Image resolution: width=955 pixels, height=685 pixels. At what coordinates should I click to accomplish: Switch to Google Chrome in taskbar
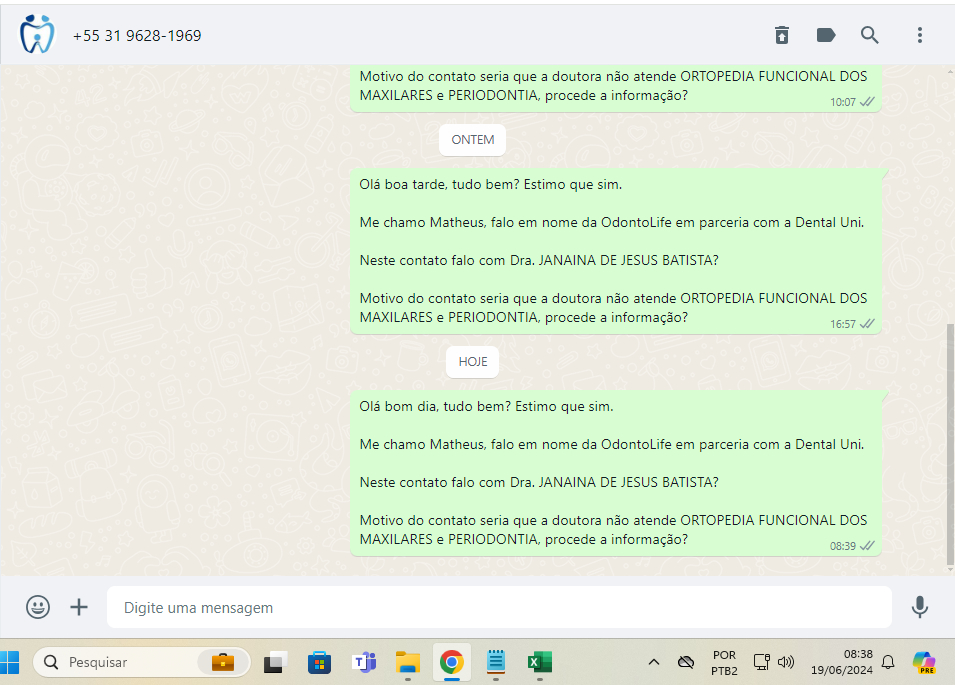(451, 662)
